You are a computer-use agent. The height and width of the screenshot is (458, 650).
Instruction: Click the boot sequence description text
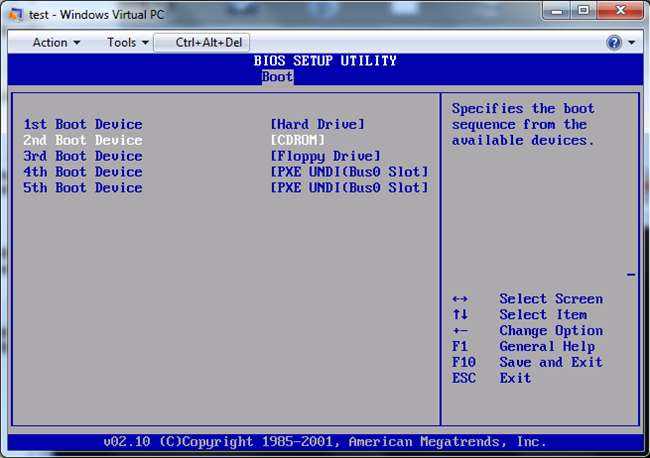pyautogui.click(x=523, y=124)
